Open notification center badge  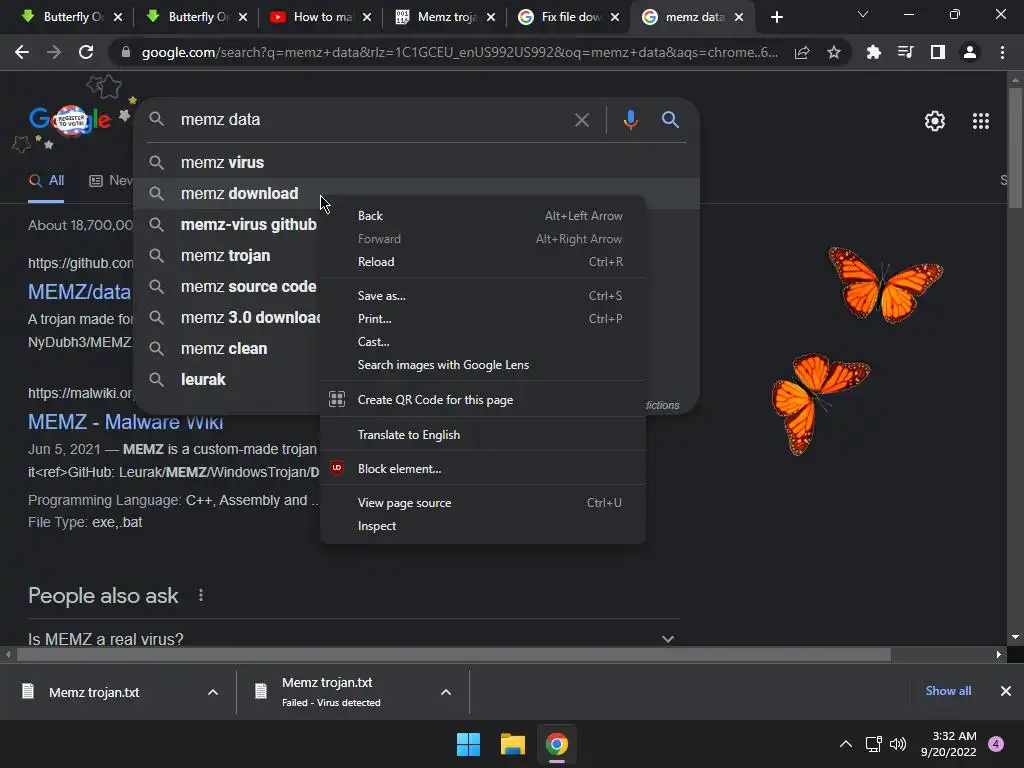tap(996, 744)
